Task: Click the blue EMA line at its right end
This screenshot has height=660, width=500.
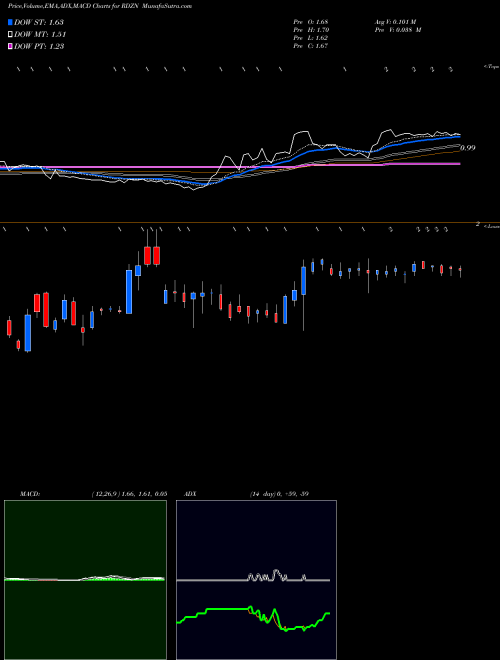Action: [458, 136]
